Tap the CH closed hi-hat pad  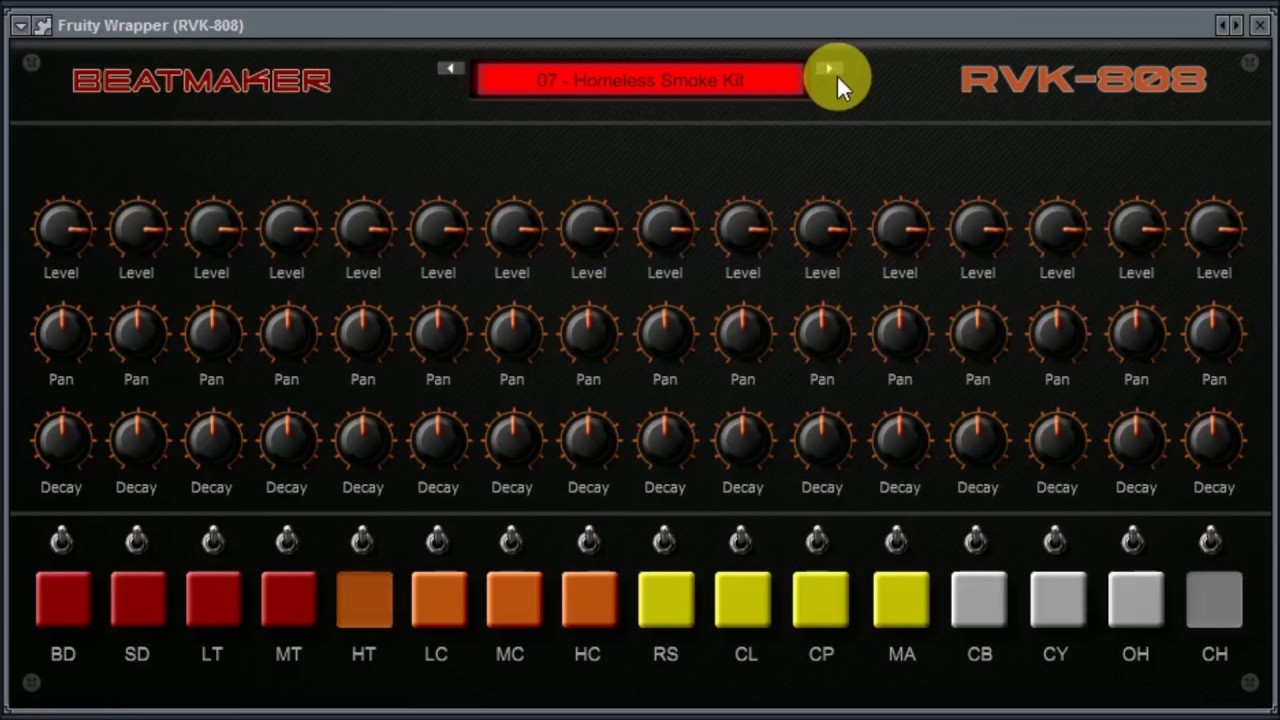(x=1214, y=599)
